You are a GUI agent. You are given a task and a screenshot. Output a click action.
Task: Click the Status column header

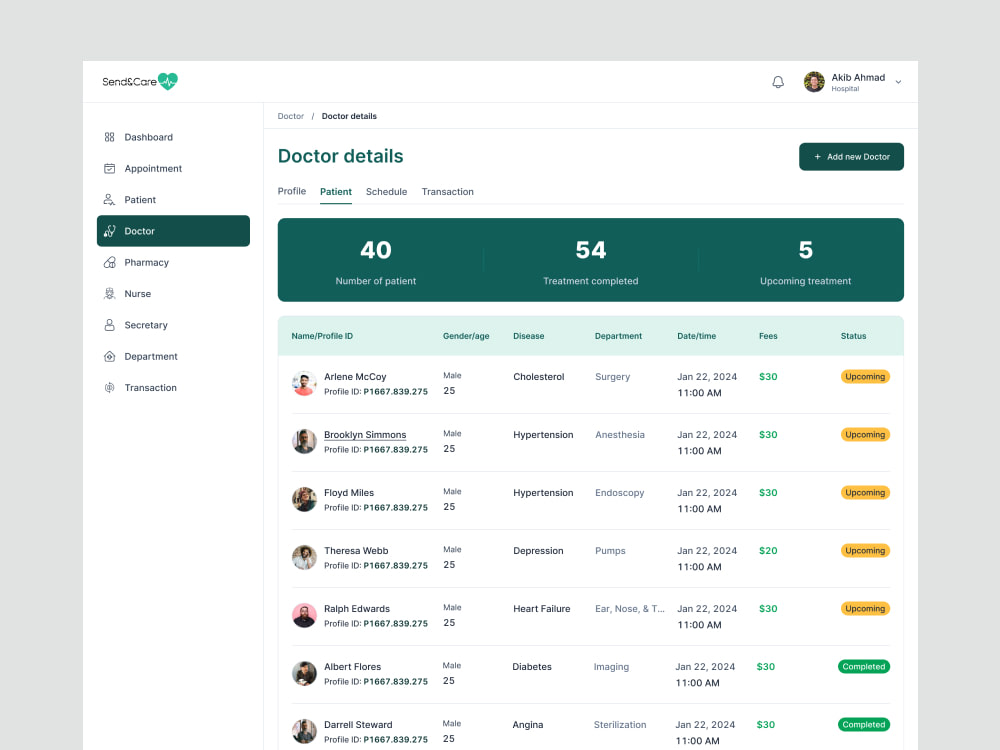tap(853, 336)
